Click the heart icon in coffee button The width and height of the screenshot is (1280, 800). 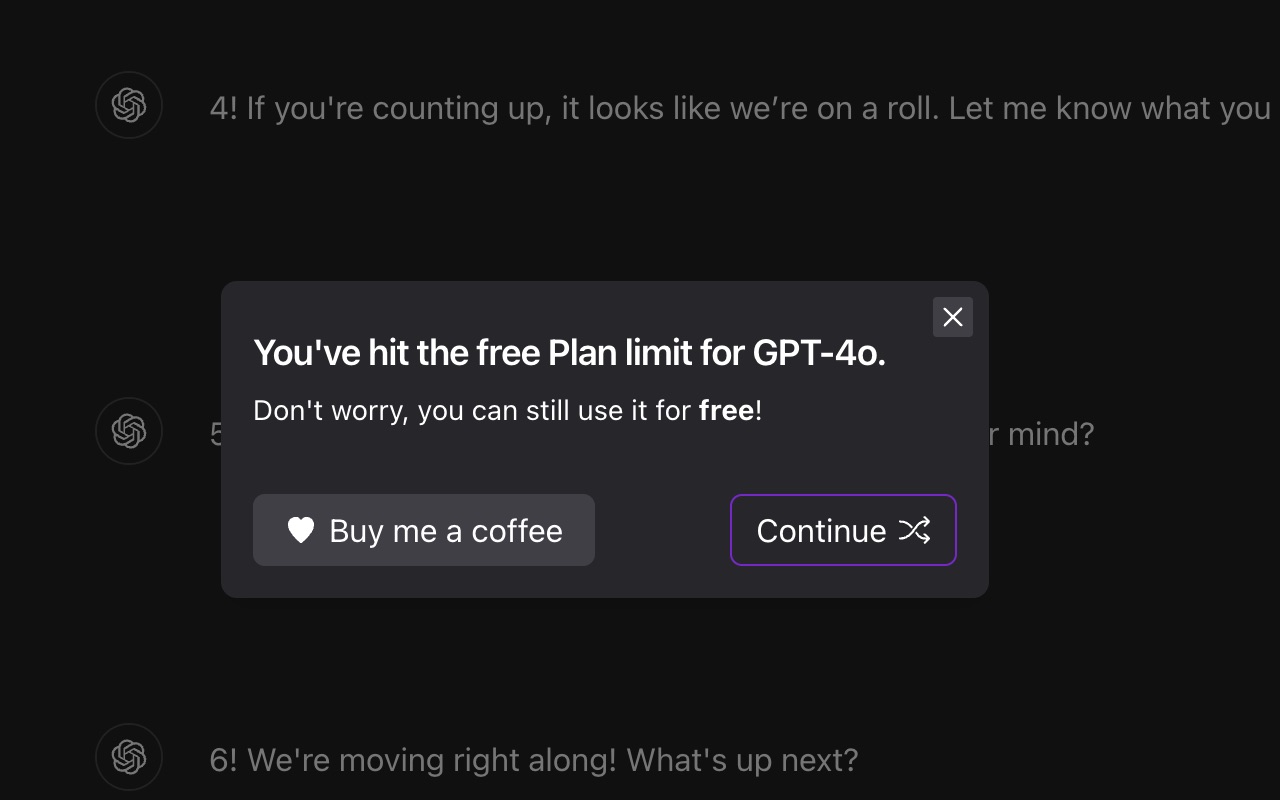tap(301, 530)
